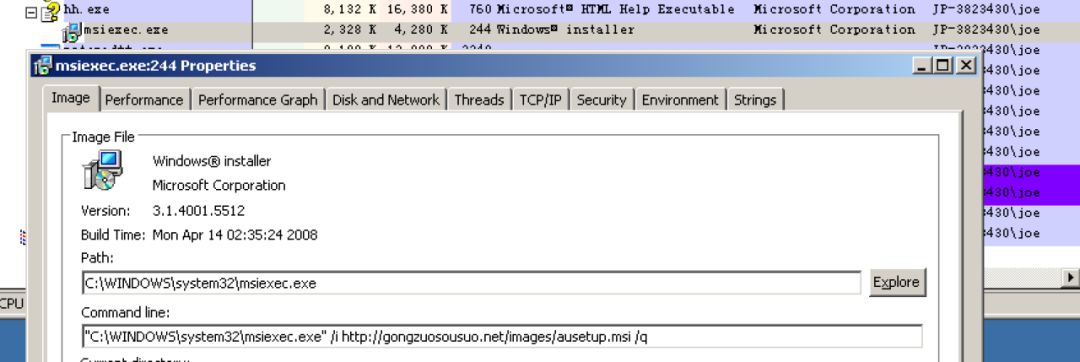Click the hh.exe help icon in process tree
Image resolution: width=1080 pixels, height=362 pixels.
click(x=50, y=11)
